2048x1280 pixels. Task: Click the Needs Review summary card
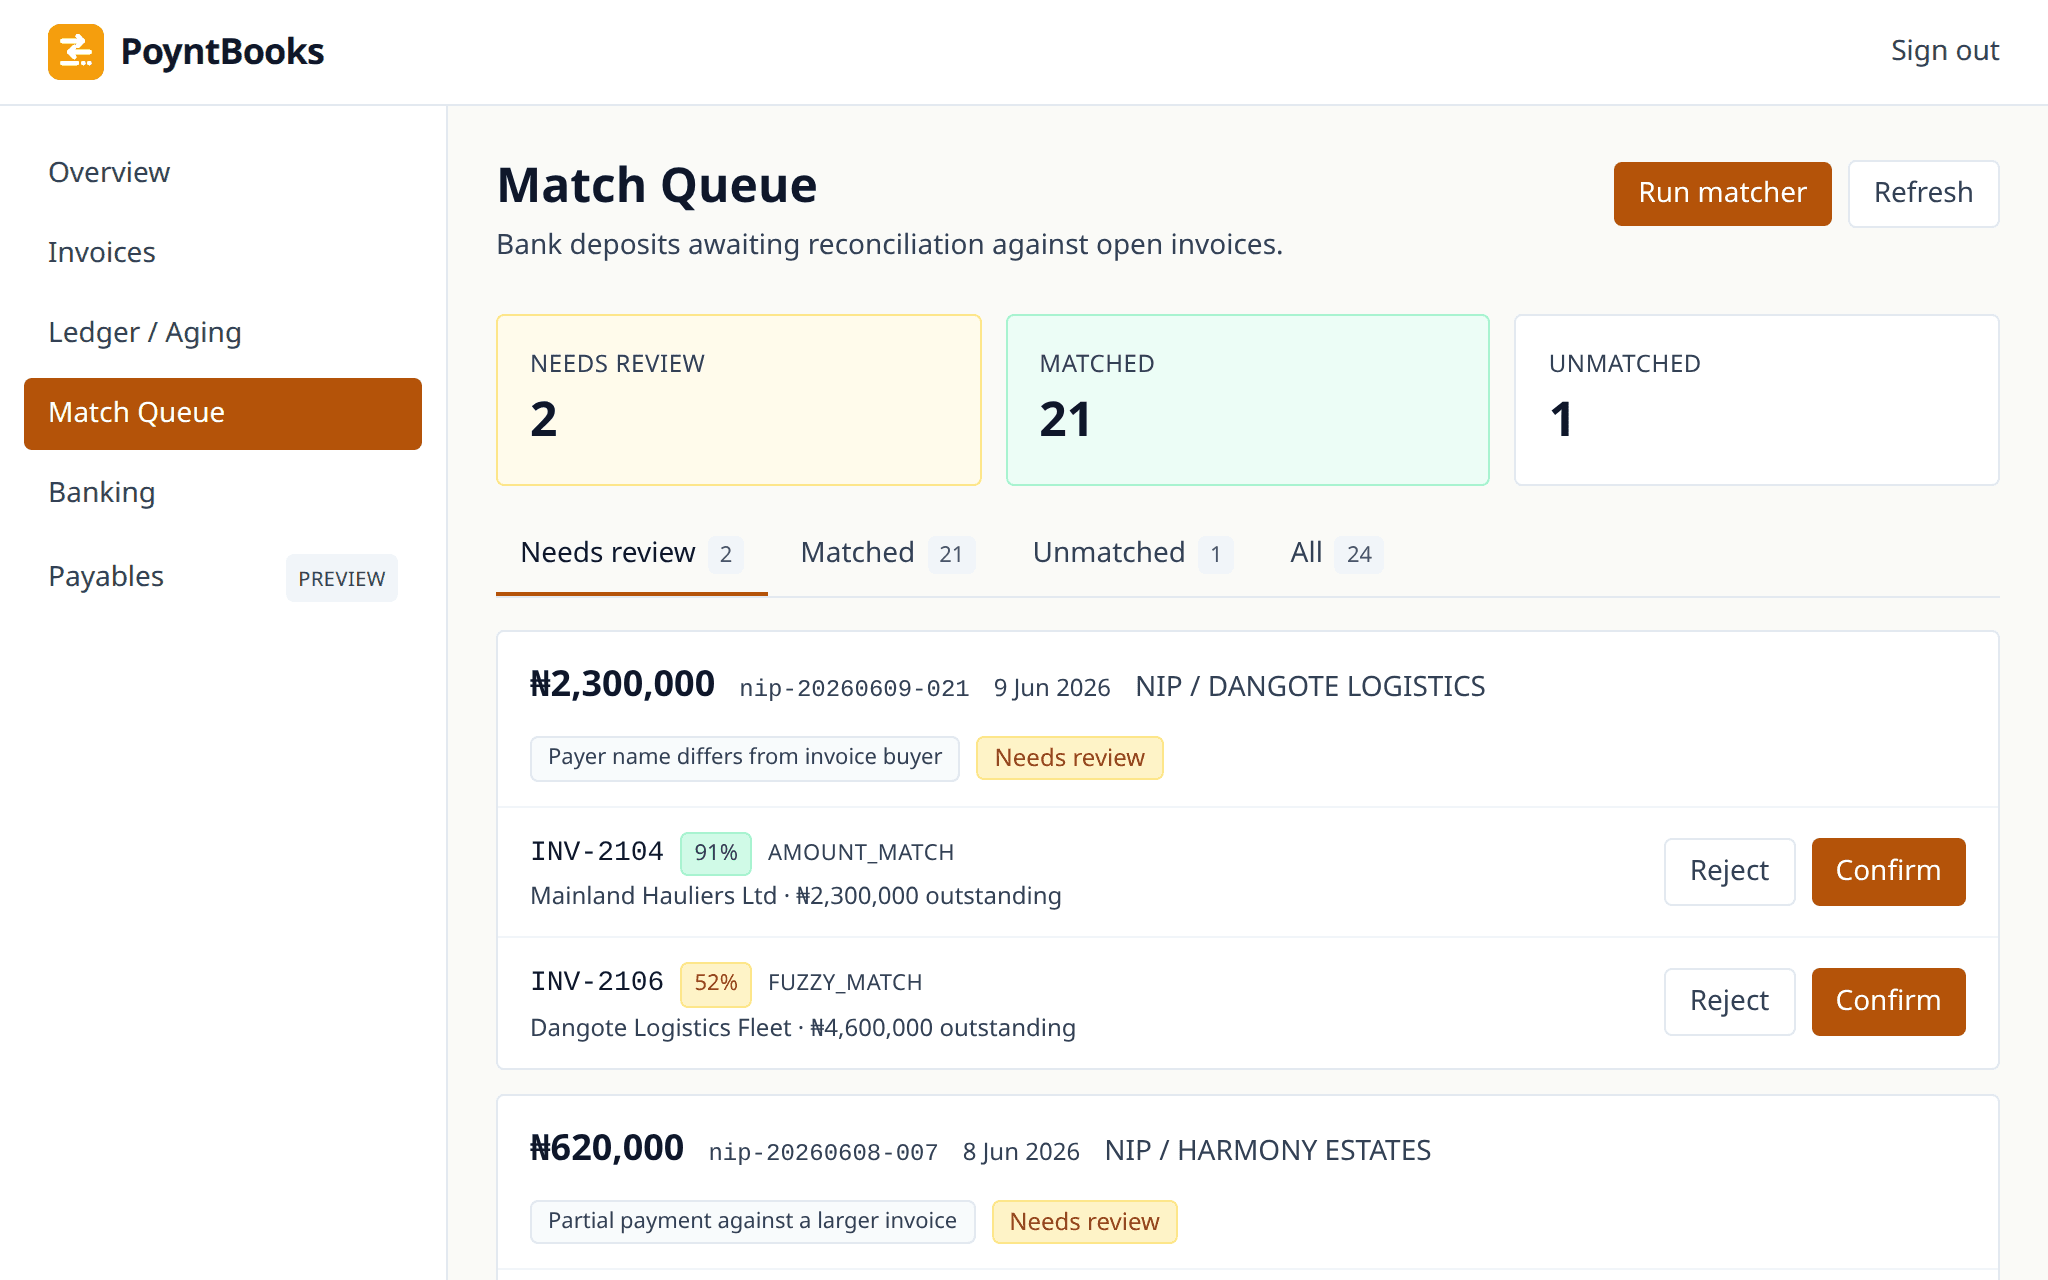coord(739,400)
